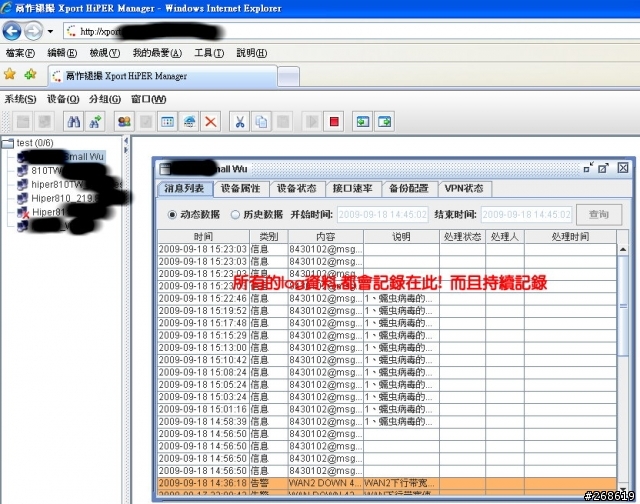
Task: Click the browser Back arrow button
Action: click(x=12, y=31)
